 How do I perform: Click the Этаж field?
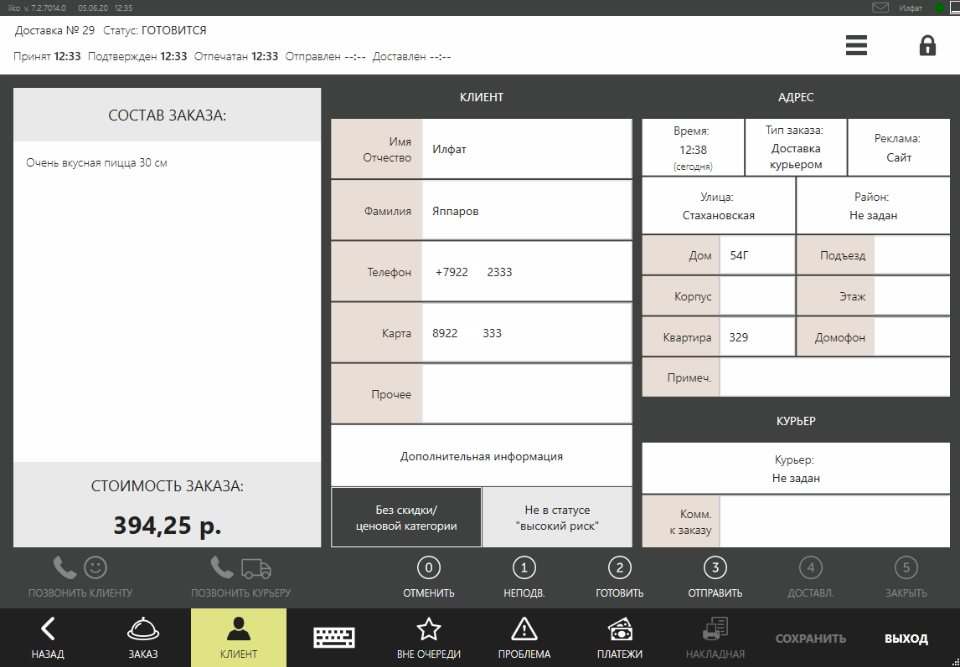[x=912, y=296]
